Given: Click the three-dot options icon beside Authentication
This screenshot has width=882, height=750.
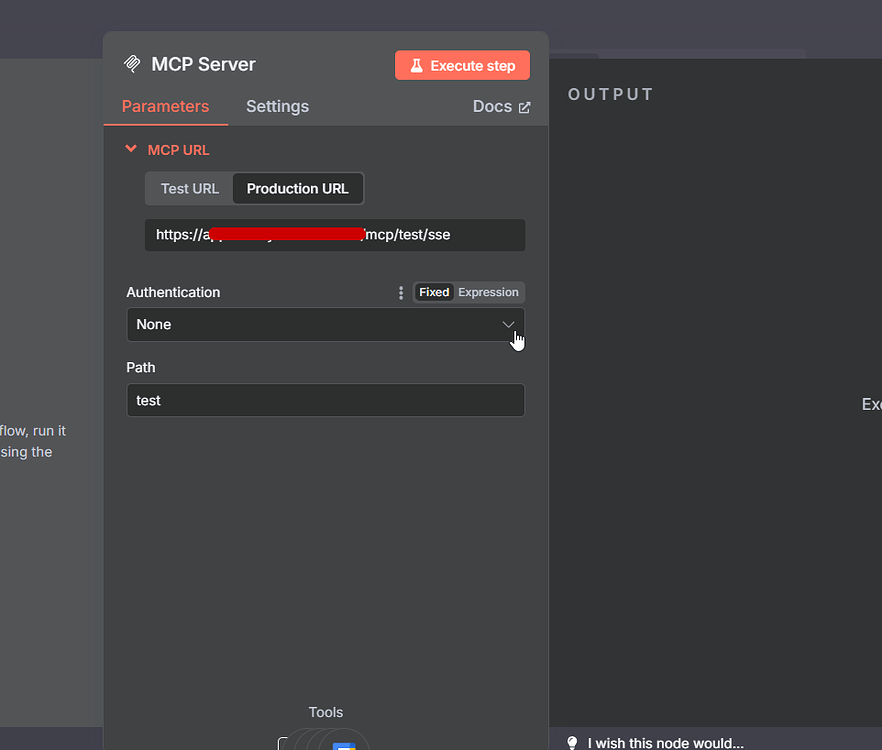Looking at the screenshot, I should click(400, 292).
